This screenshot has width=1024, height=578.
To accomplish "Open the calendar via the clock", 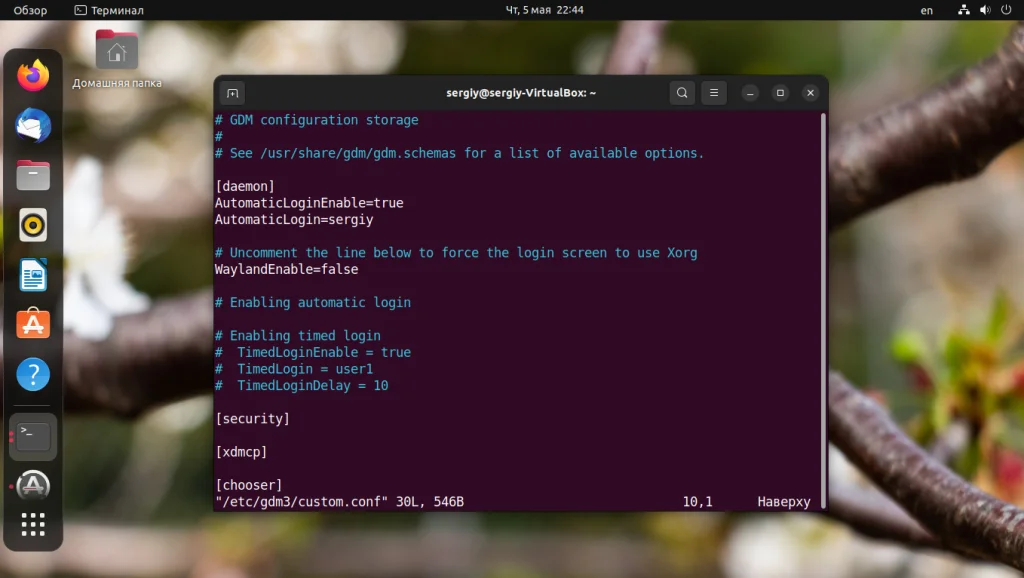I will click(545, 10).
